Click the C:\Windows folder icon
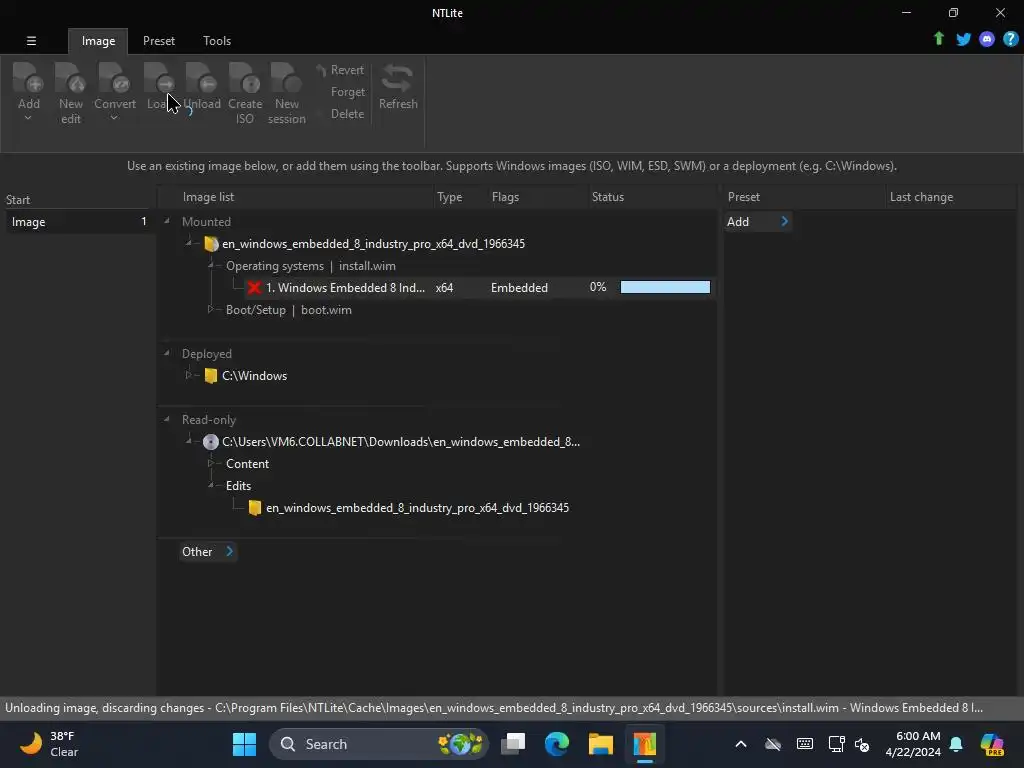This screenshot has height=768, width=1024. 210,376
